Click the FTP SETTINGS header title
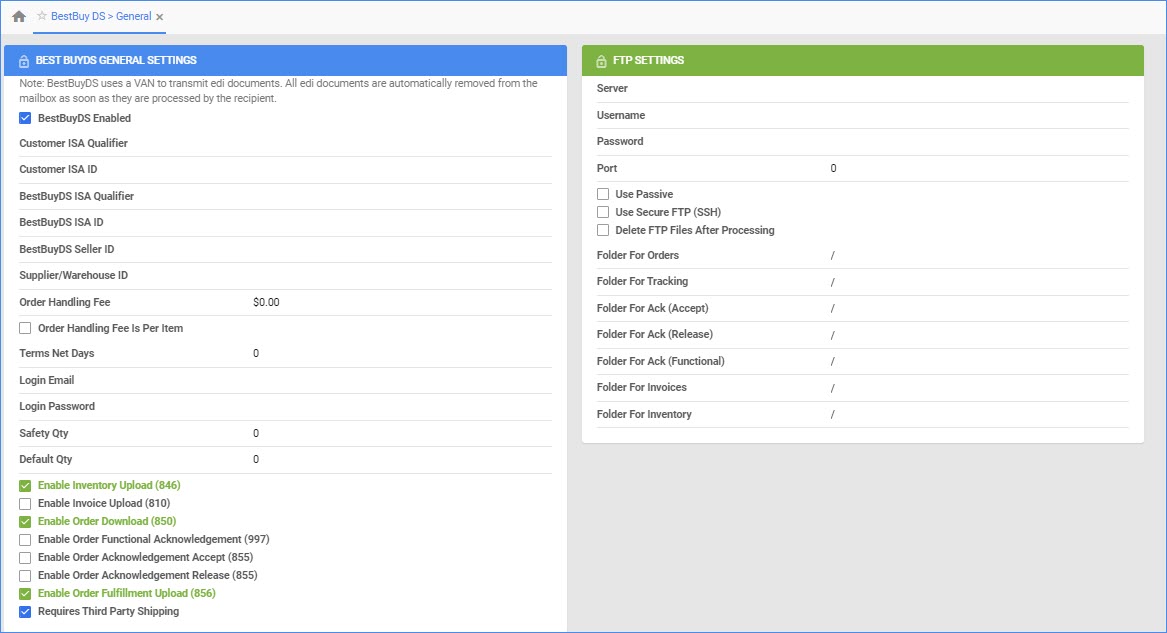The width and height of the screenshot is (1167, 633). tap(648, 60)
